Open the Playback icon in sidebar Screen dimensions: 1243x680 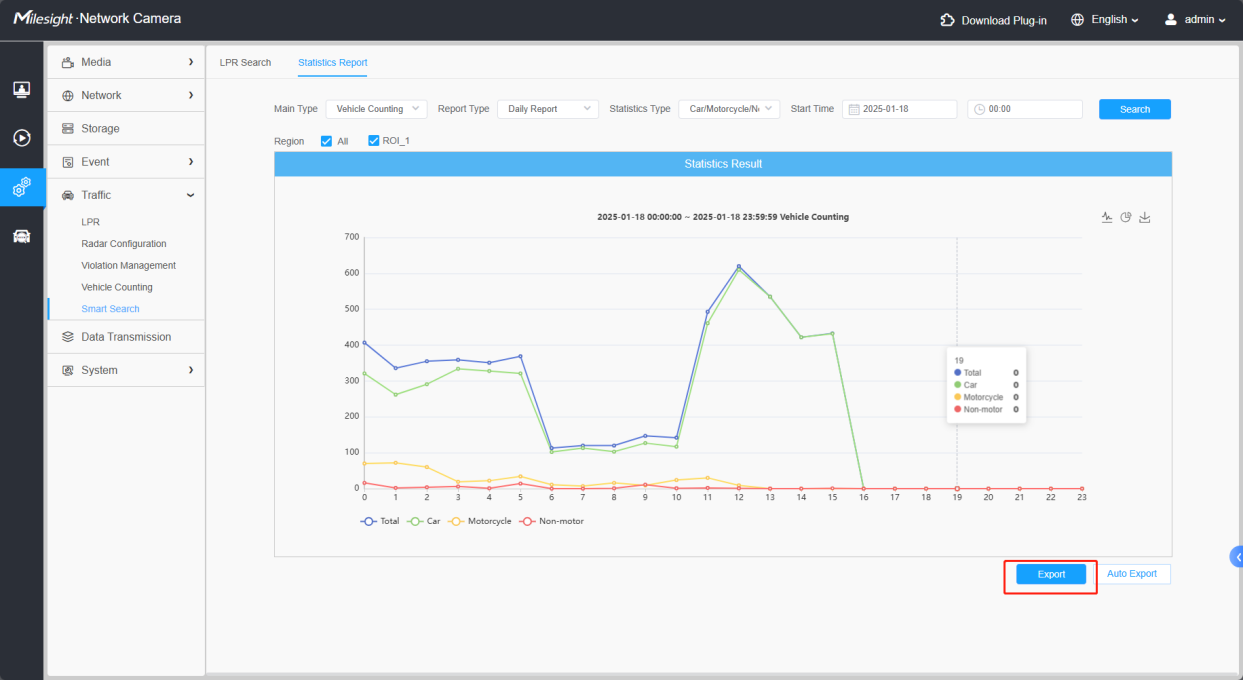coord(21,138)
